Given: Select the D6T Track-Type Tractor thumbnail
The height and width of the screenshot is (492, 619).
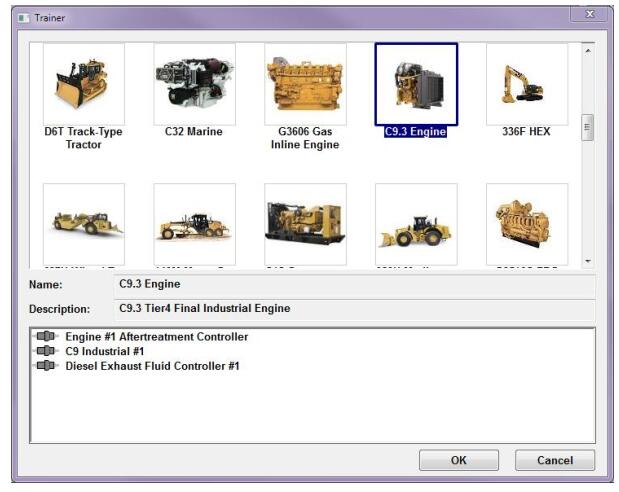Looking at the screenshot, I should pyautogui.click(x=84, y=84).
